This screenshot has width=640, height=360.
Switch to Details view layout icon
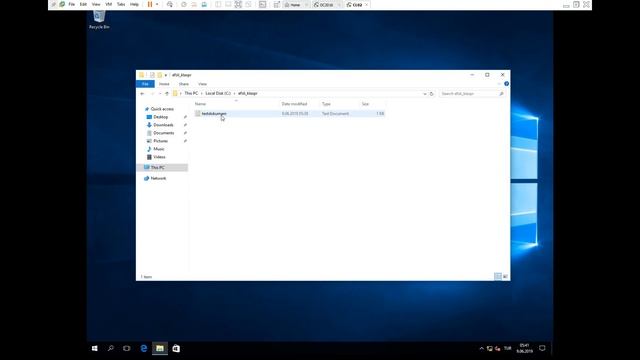click(x=498, y=276)
